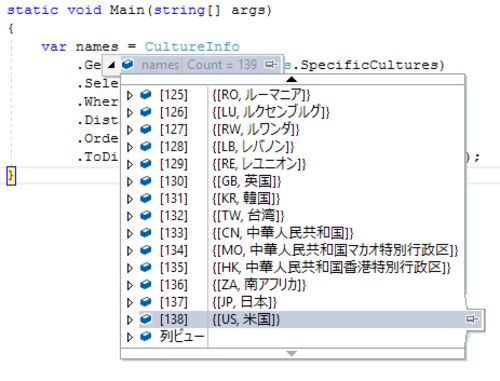Click object icon for 列ビュー row
The image size is (500, 381).
click(146, 337)
